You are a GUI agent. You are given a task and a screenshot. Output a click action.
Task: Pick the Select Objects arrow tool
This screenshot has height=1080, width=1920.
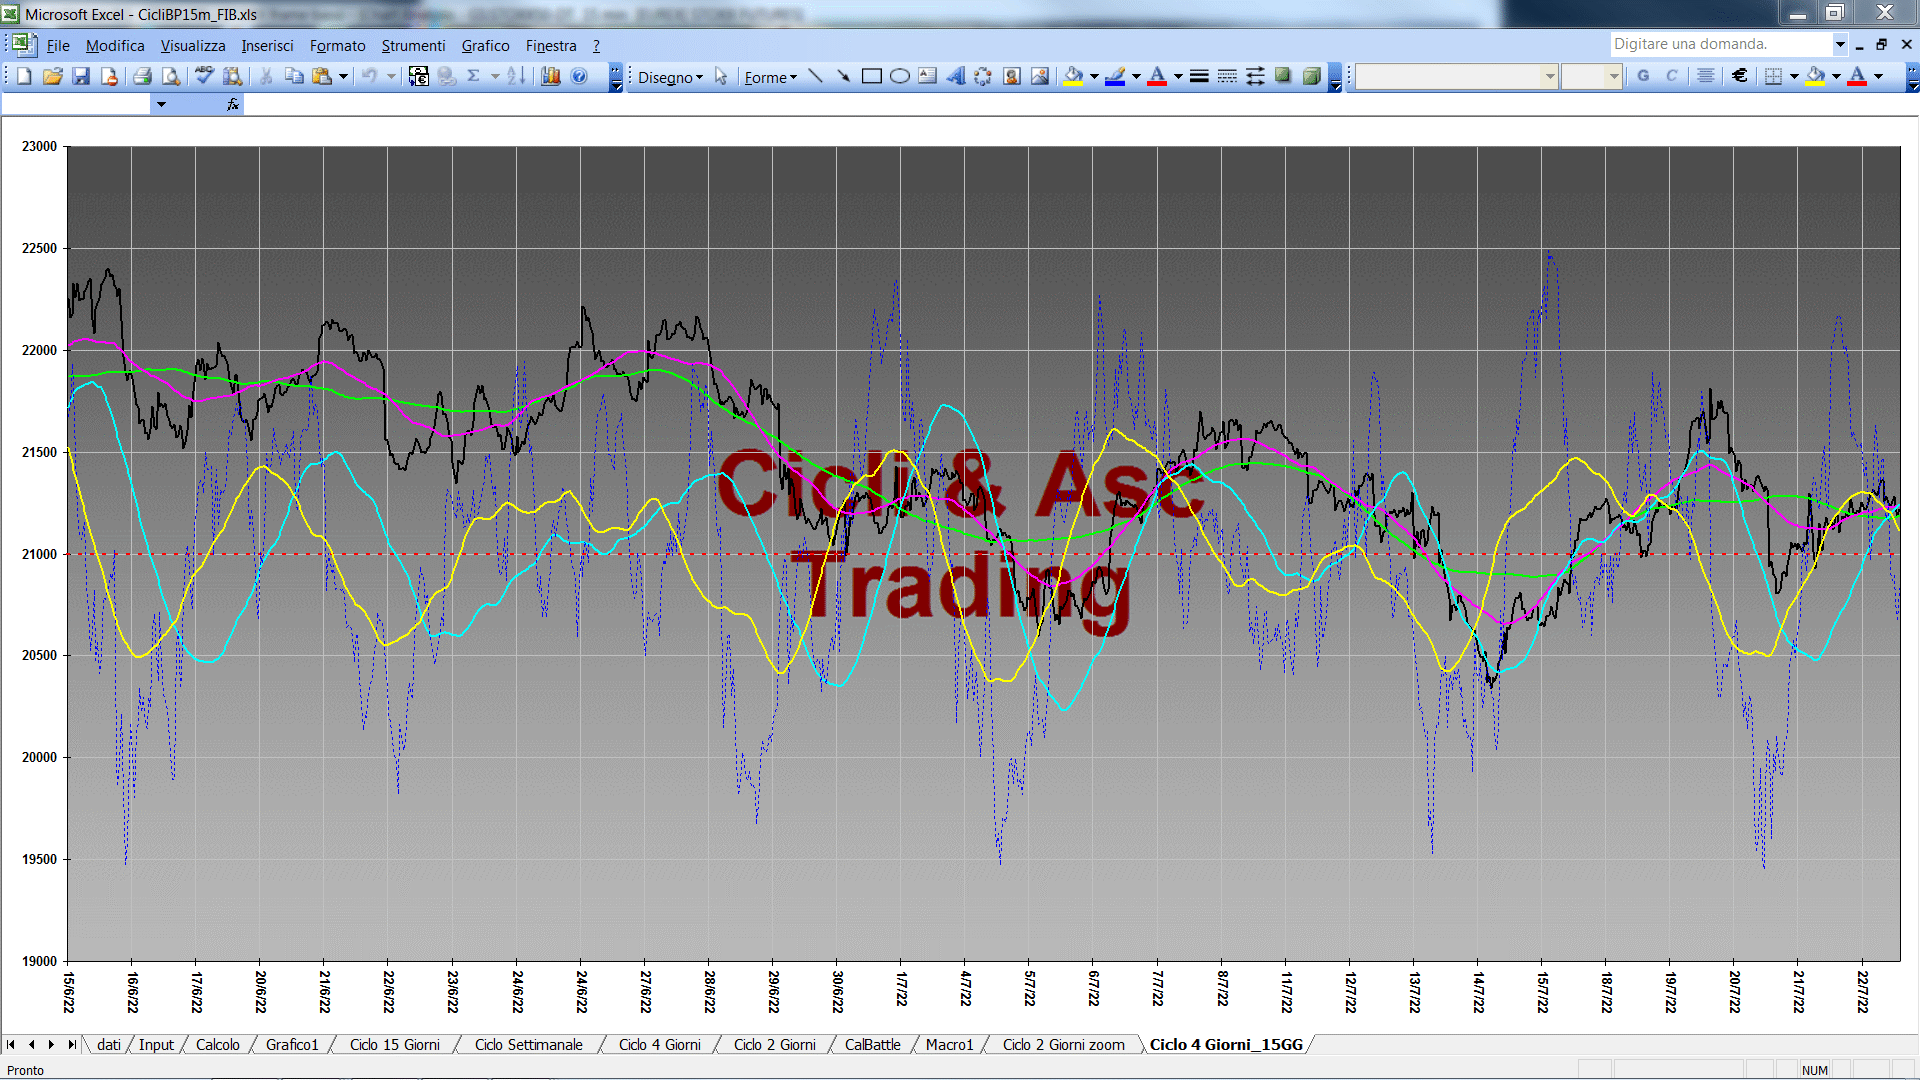point(721,76)
